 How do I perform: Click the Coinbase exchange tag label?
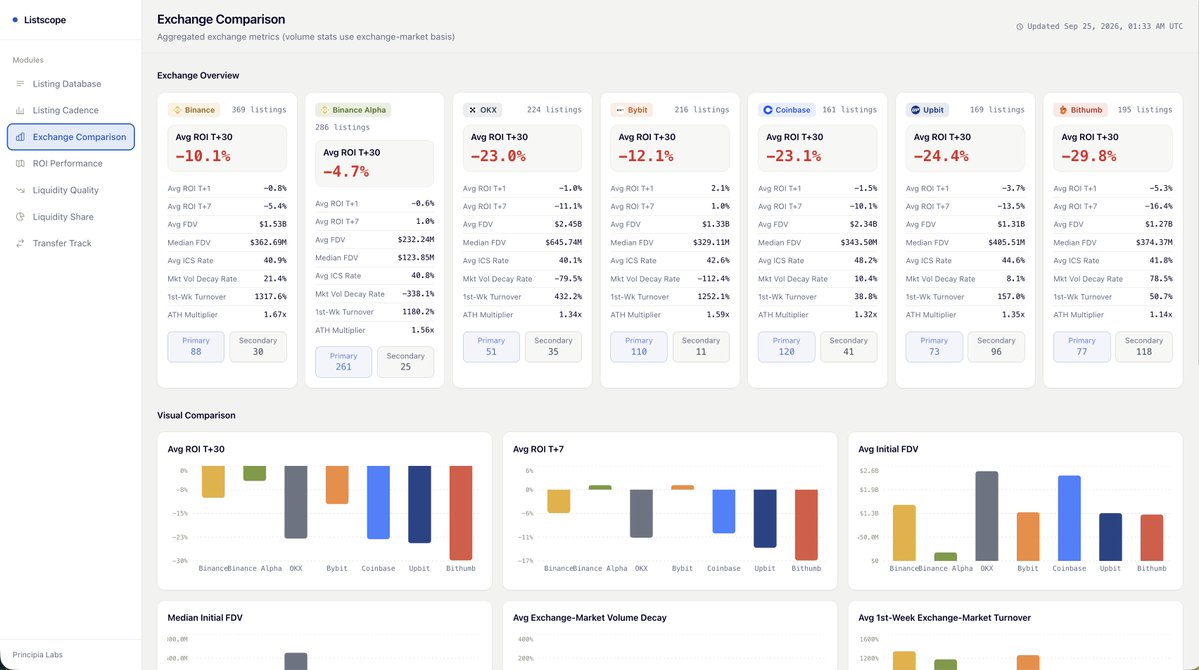(x=787, y=110)
